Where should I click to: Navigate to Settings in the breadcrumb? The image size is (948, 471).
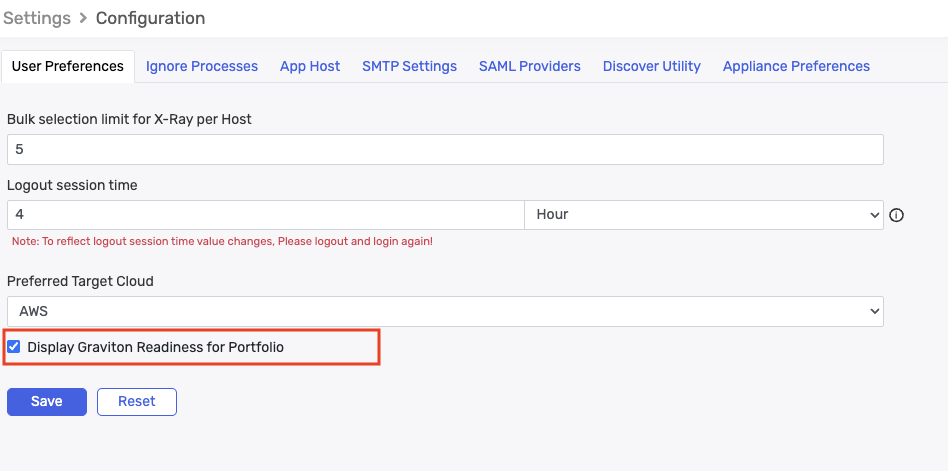(x=37, y=18)
